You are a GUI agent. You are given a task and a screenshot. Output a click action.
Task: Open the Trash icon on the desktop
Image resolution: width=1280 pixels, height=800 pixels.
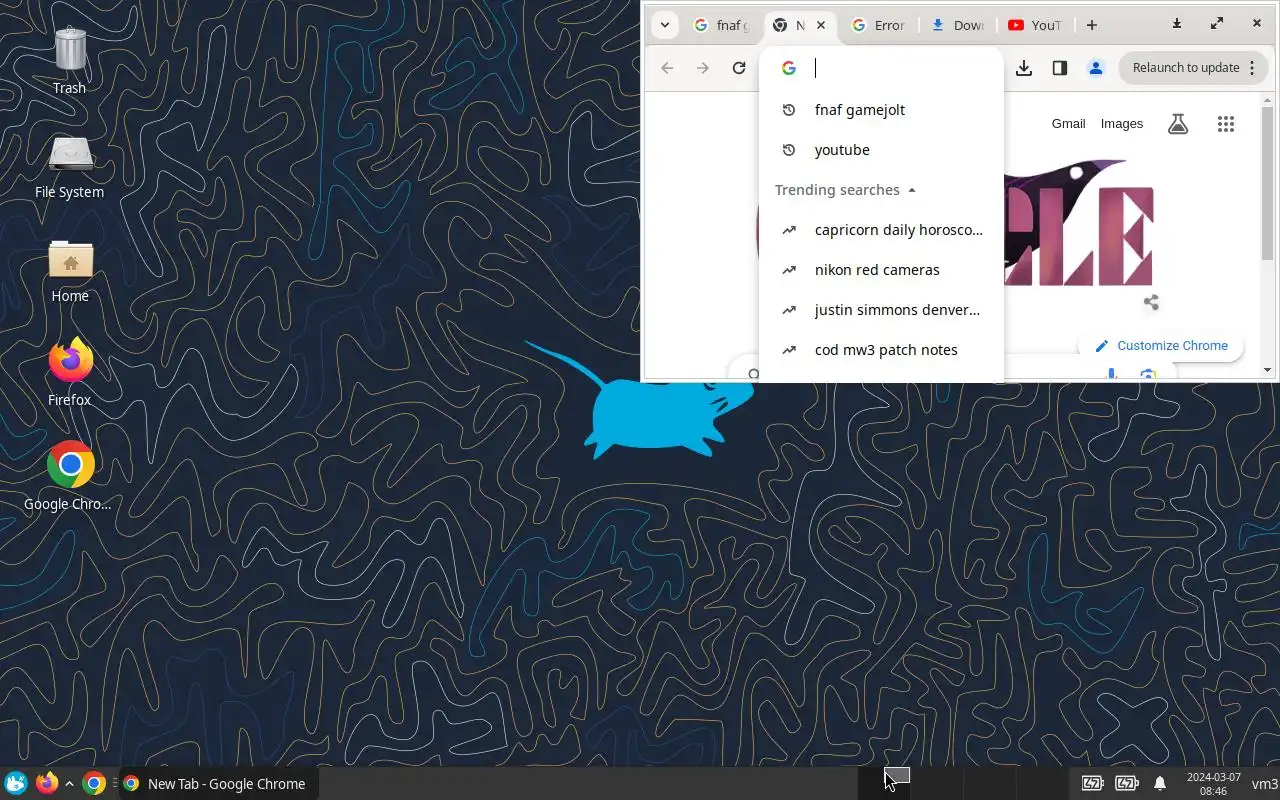click(x=70, y=60)
